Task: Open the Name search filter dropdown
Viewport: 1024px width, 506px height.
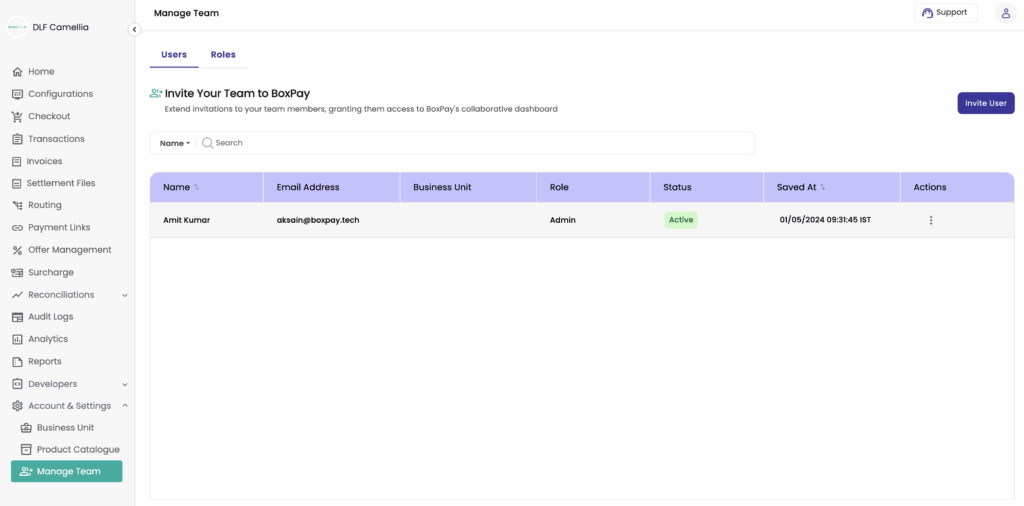Action: [174, 143]
